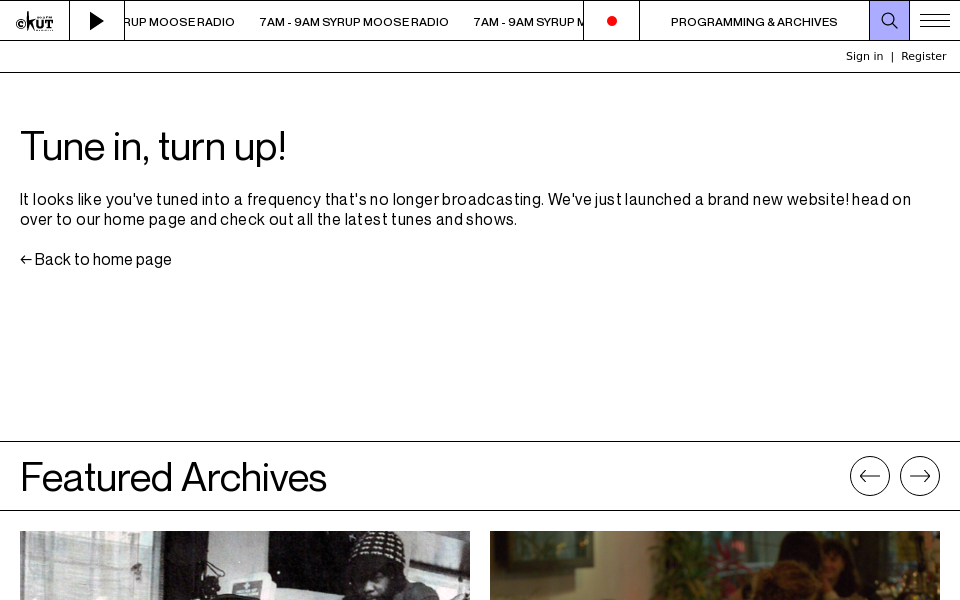The height and width of the screenshot is (600, 960).
Task: Click the Register link
Action: pyautogui.click(x=923, y=56)
